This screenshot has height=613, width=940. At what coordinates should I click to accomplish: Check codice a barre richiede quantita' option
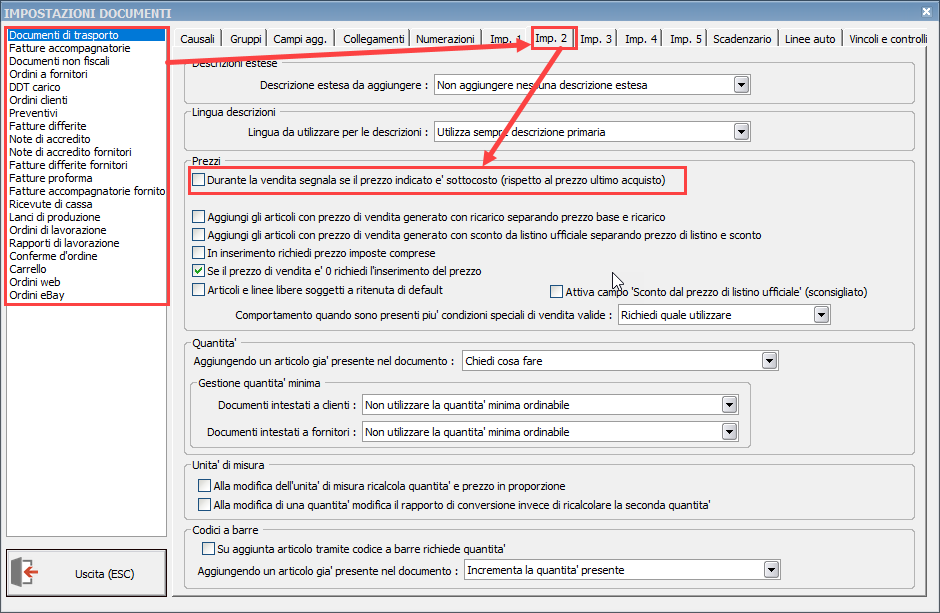[x=208, y=548]
